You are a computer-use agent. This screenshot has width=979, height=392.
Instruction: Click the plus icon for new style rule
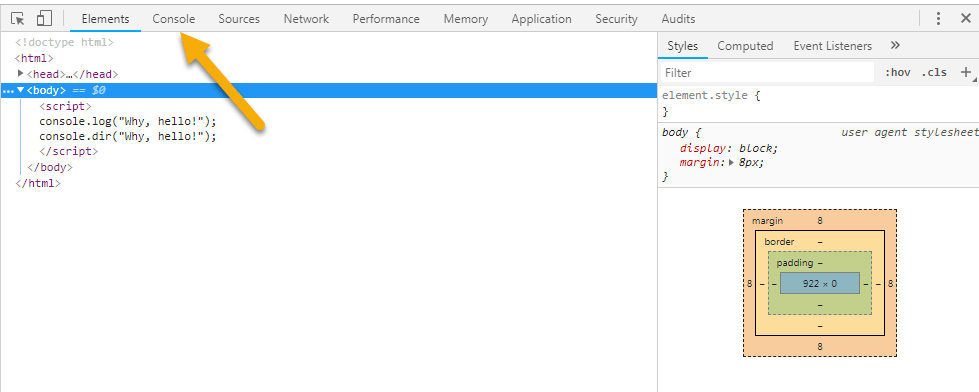965,72
